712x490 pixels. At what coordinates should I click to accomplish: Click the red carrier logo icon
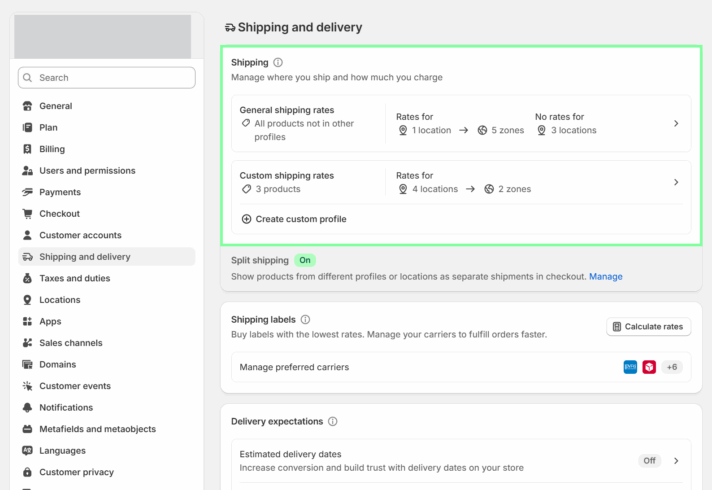point(649,367)
